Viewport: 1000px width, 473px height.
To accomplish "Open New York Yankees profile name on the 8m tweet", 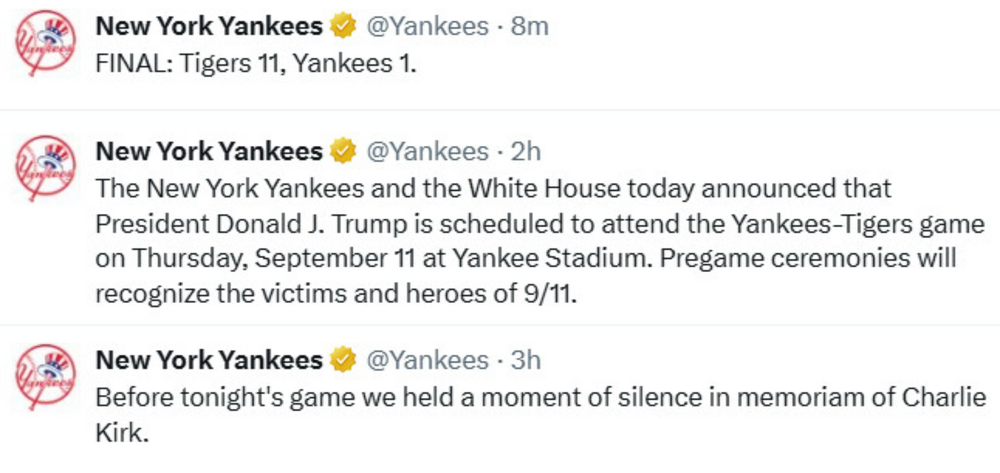I will click(x=209, y=27).
